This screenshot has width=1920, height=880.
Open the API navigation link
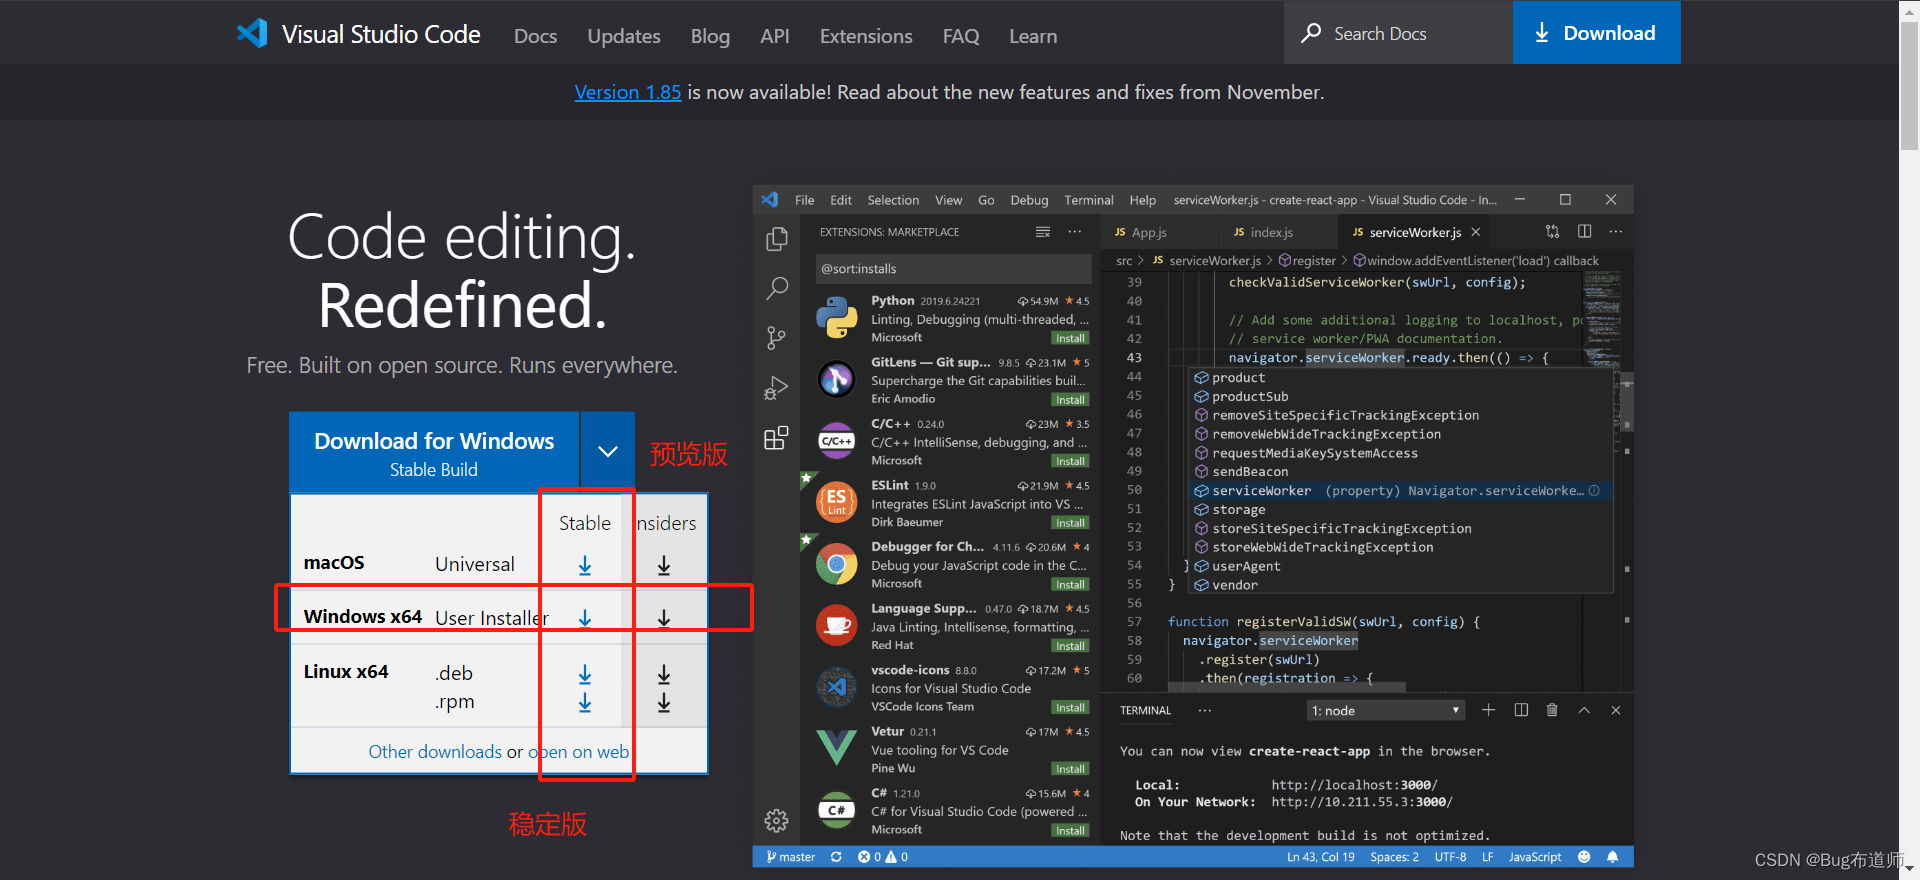click(774, 36)
